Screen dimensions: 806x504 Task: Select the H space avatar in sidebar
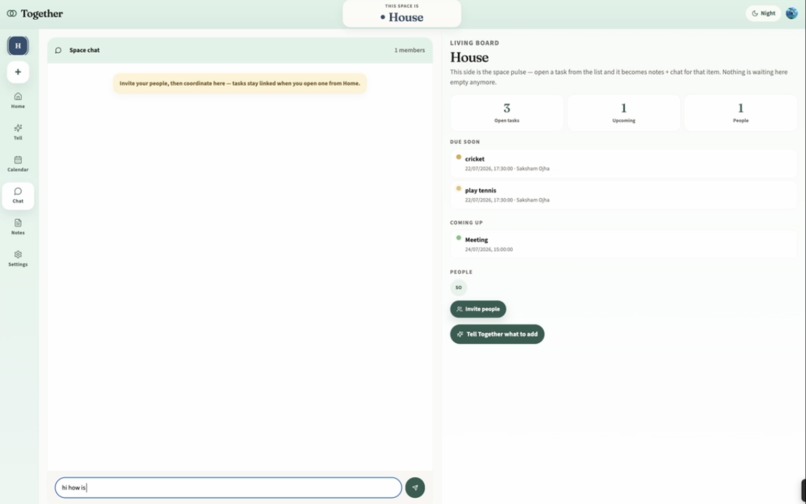[18, 46]
